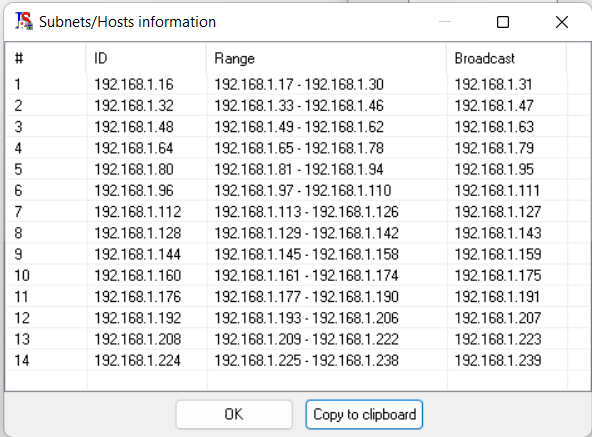Viewport: 592px width, 437px height.
Task: Click broadcast address 192.168.1.239
Action: pos(498,360)
